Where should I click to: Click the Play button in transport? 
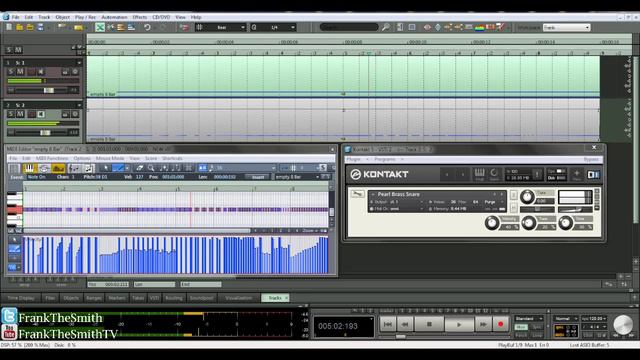coord(459,324)
